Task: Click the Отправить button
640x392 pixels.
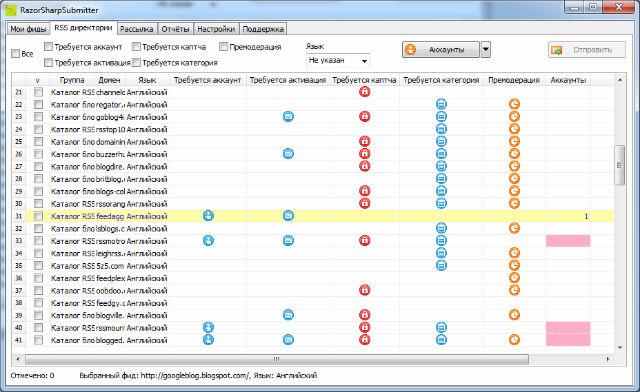Action: [587, 50]
